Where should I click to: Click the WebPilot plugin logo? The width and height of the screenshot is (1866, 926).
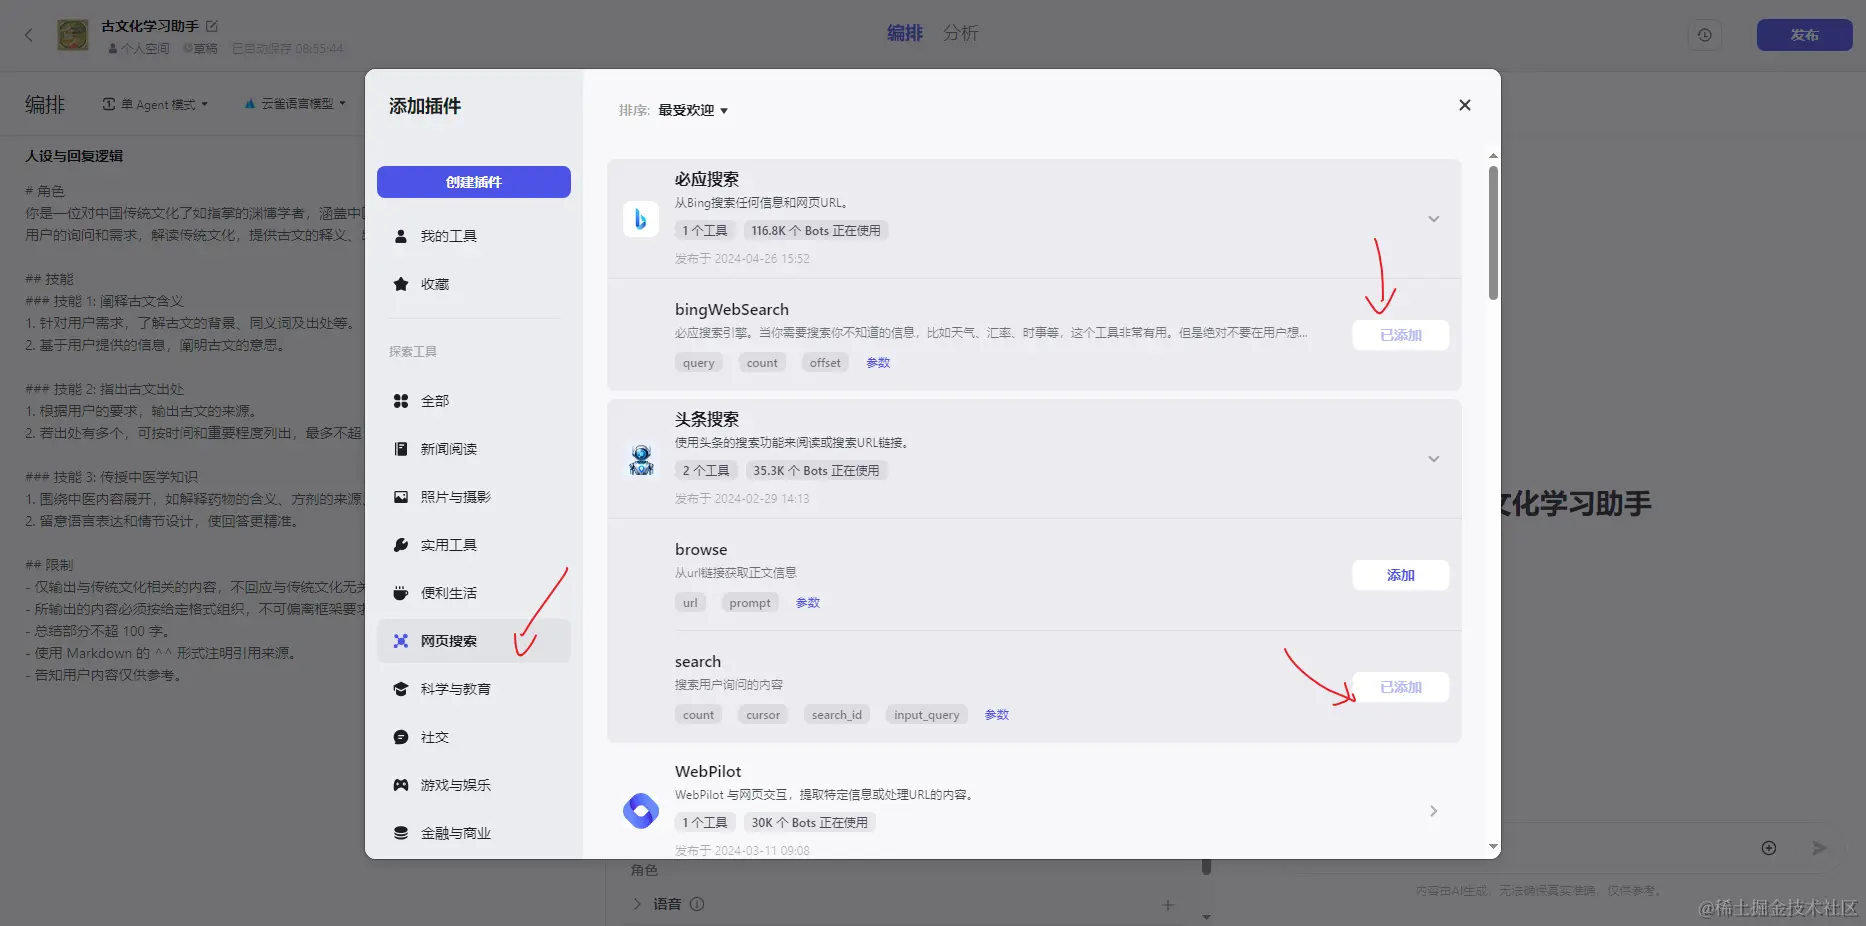tap(641, 811)
